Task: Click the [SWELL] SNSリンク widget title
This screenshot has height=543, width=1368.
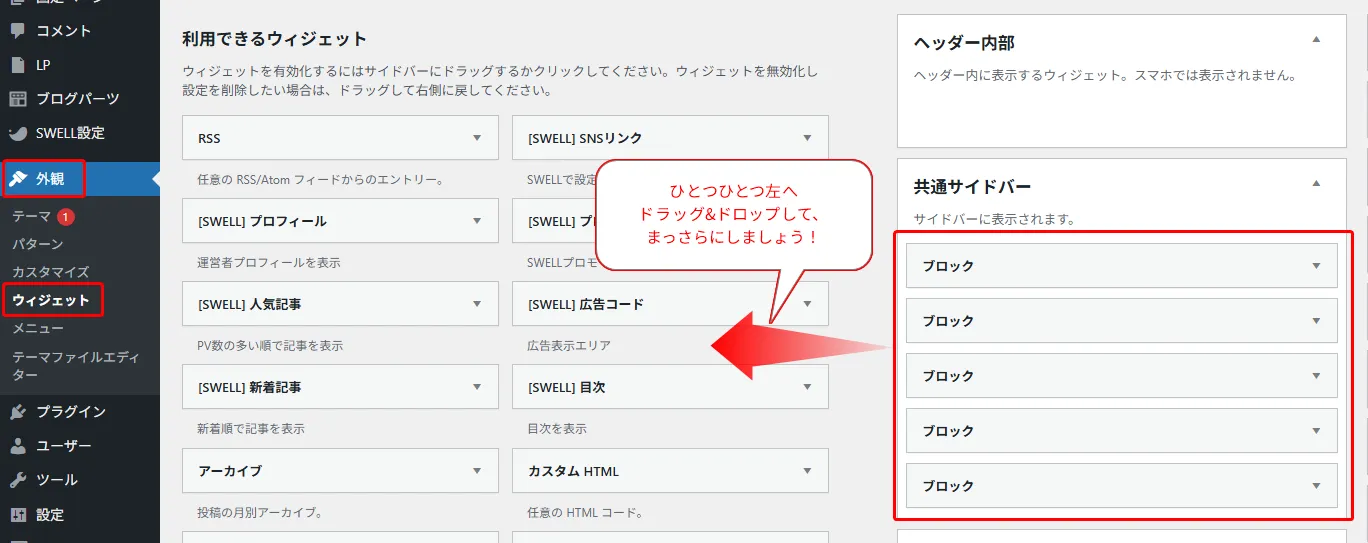Action: (585, 138)
